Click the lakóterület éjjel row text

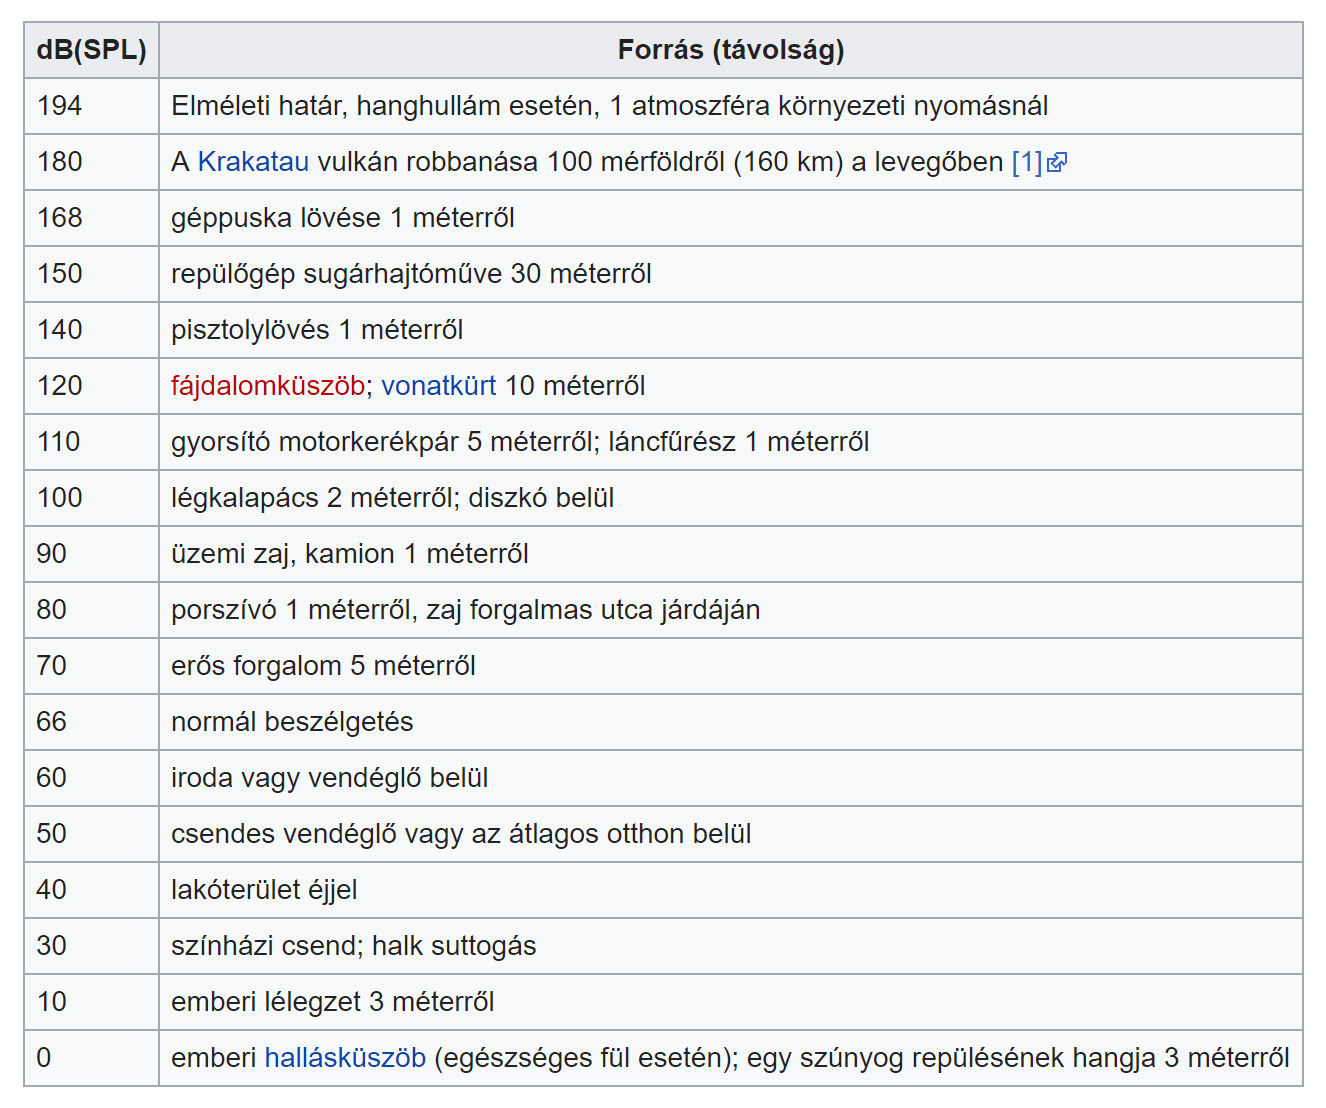264,890
